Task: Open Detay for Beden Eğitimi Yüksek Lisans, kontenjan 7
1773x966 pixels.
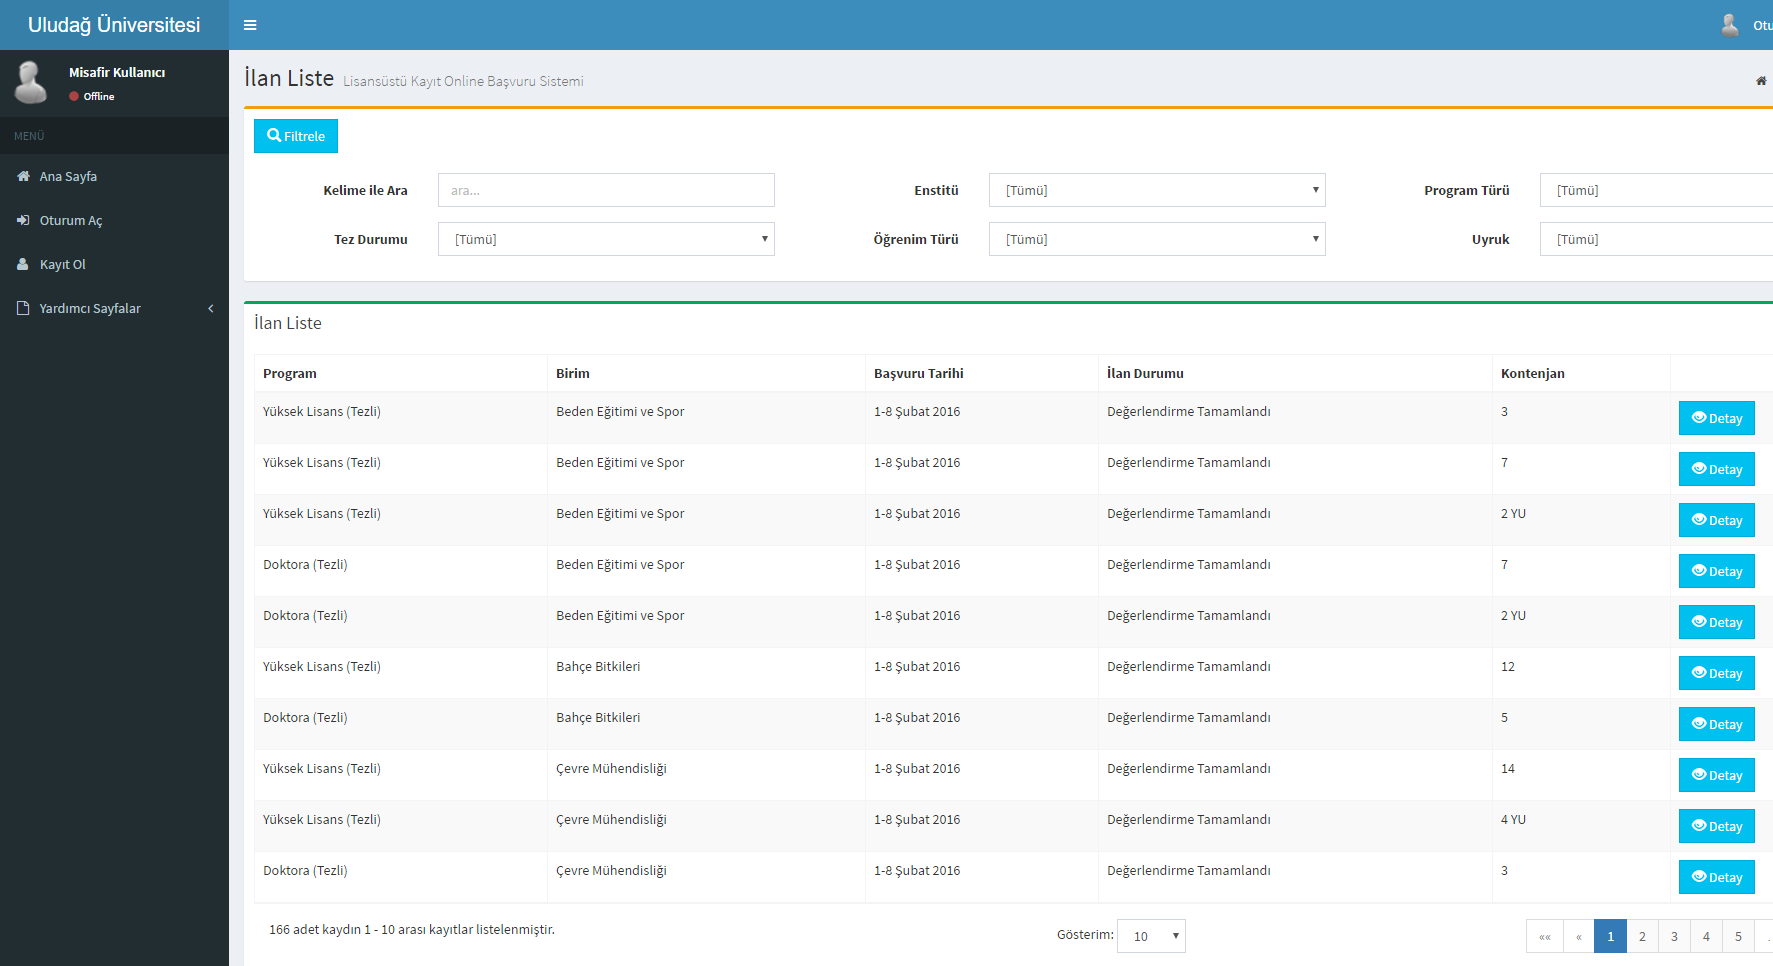Action: coord(1717,469)
